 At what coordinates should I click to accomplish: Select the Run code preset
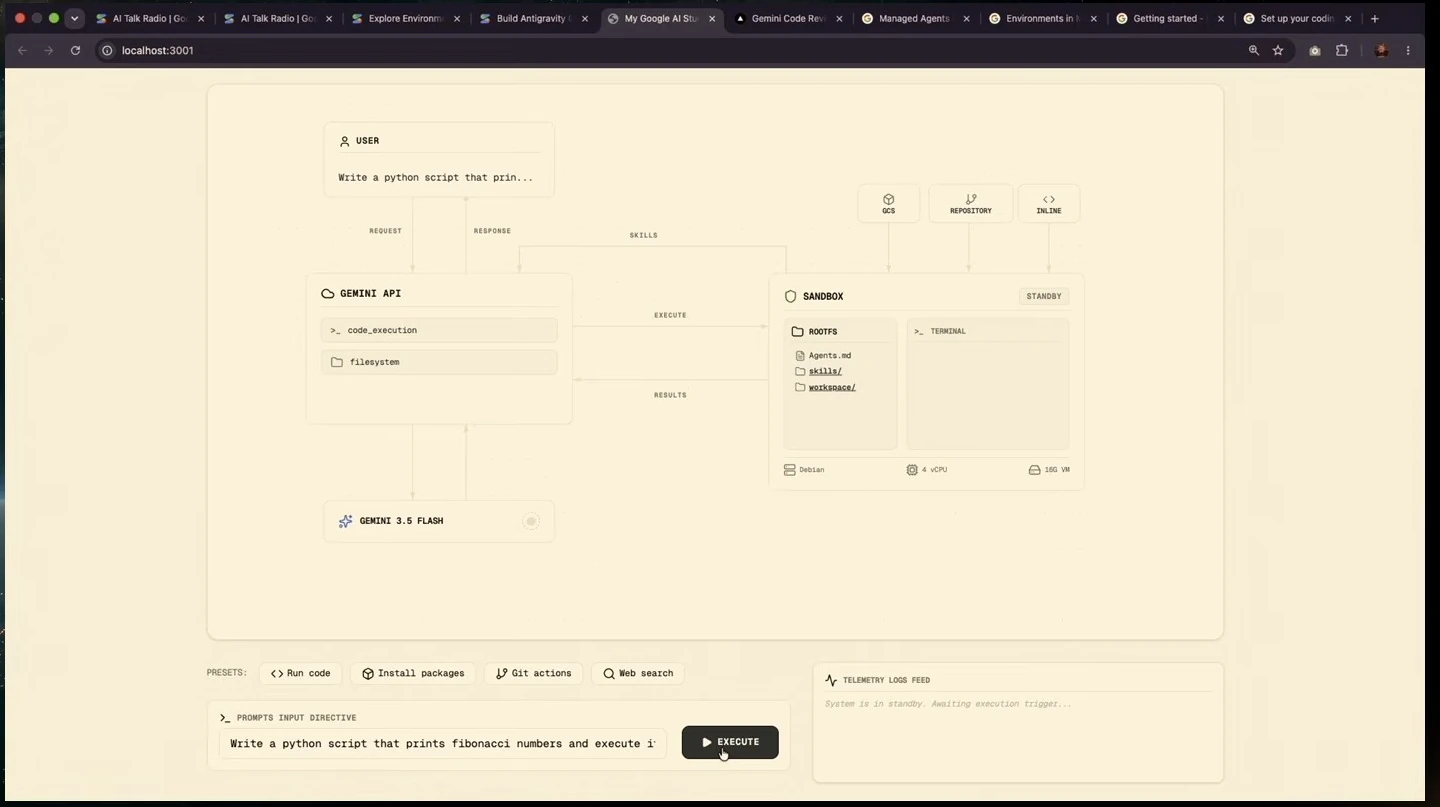click(x=300, y=673)
